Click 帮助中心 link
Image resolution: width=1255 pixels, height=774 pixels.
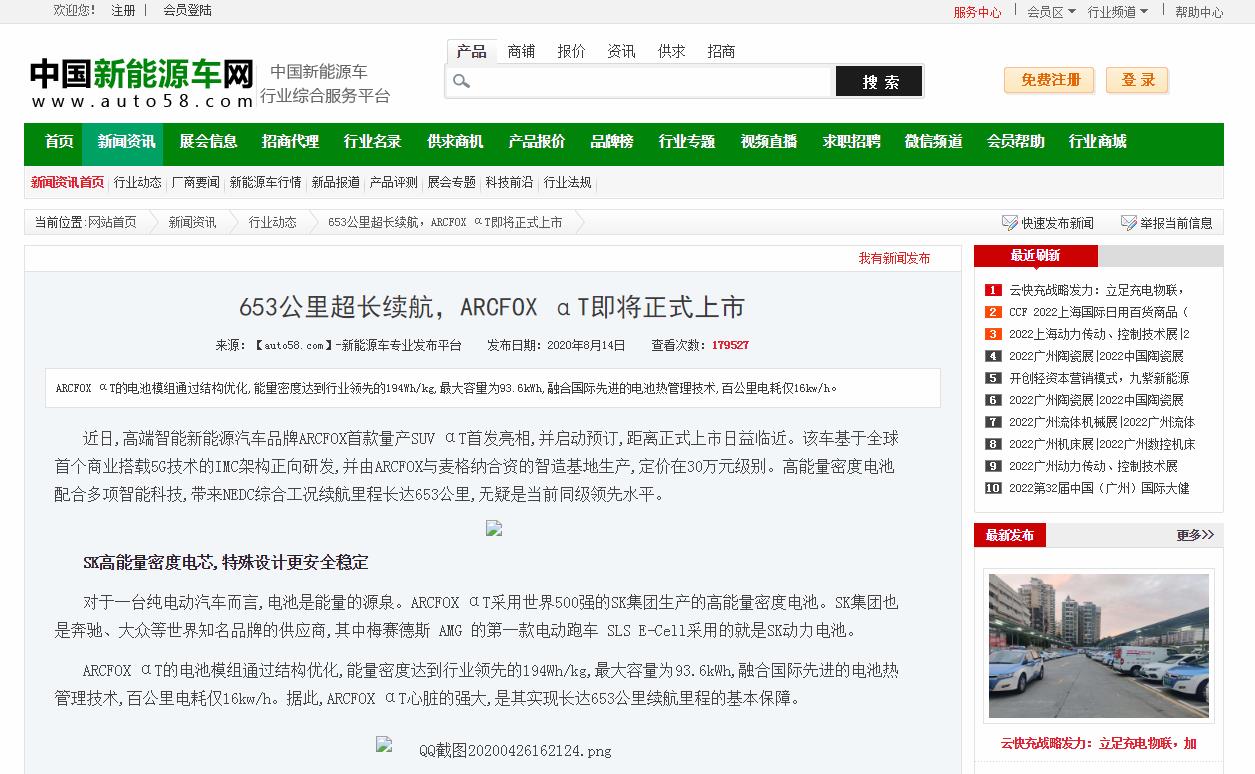click(1199, 12)
